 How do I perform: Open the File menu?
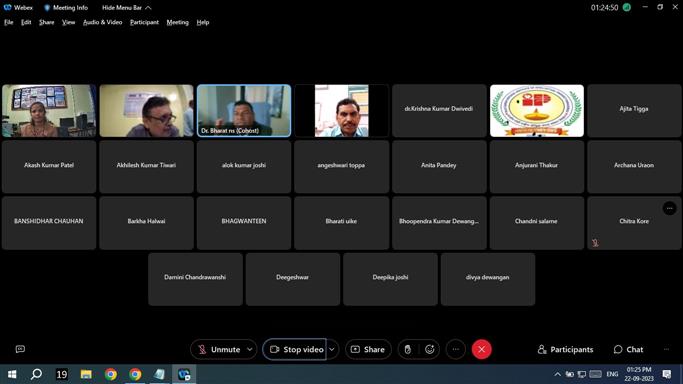pos(9,22)
